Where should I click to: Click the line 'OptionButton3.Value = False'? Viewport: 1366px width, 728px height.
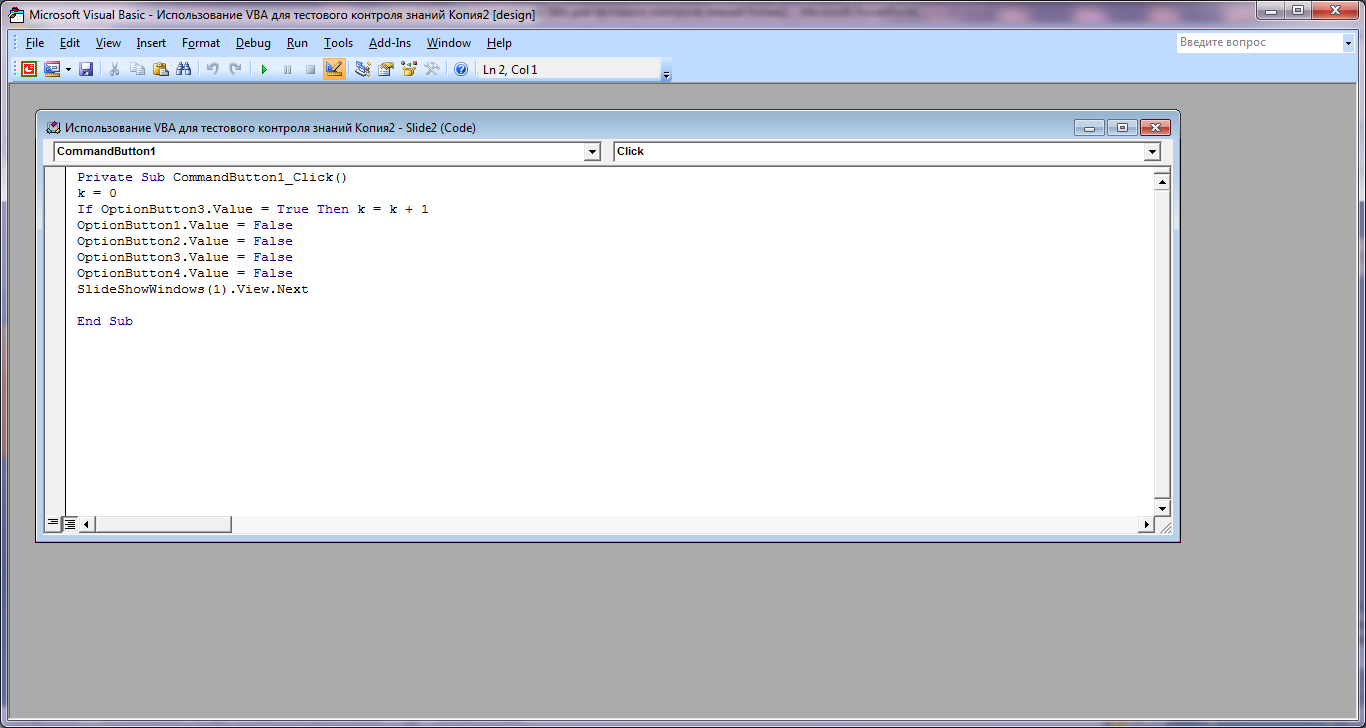(185, 257)
